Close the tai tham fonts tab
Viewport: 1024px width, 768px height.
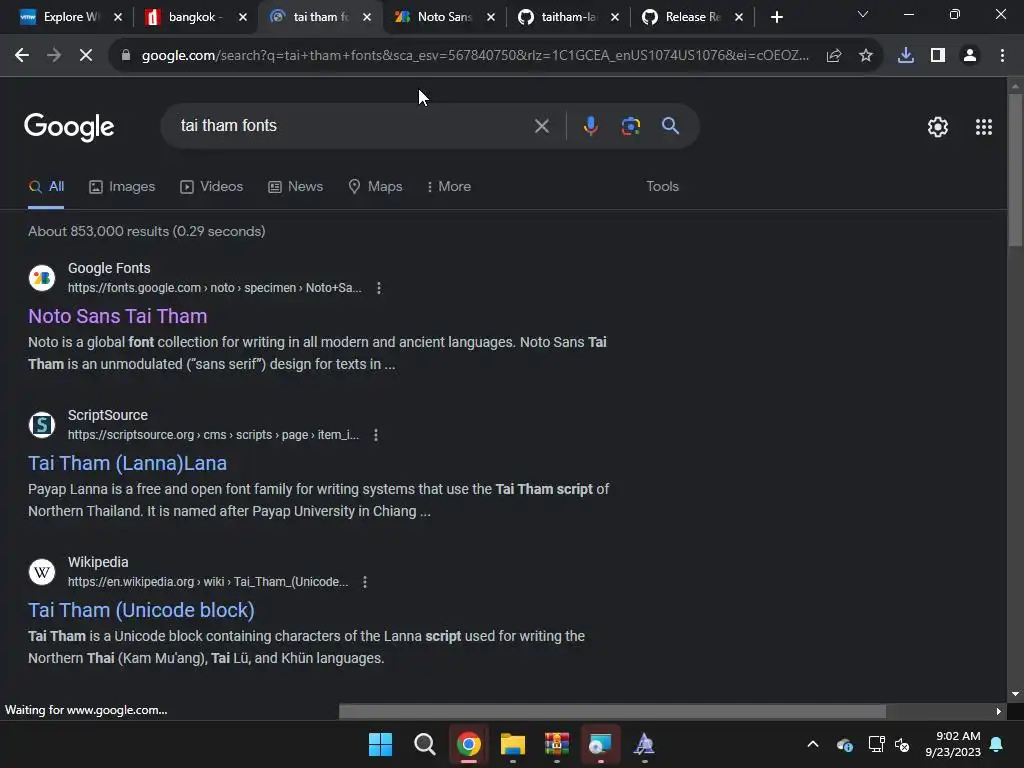(367, 17)
